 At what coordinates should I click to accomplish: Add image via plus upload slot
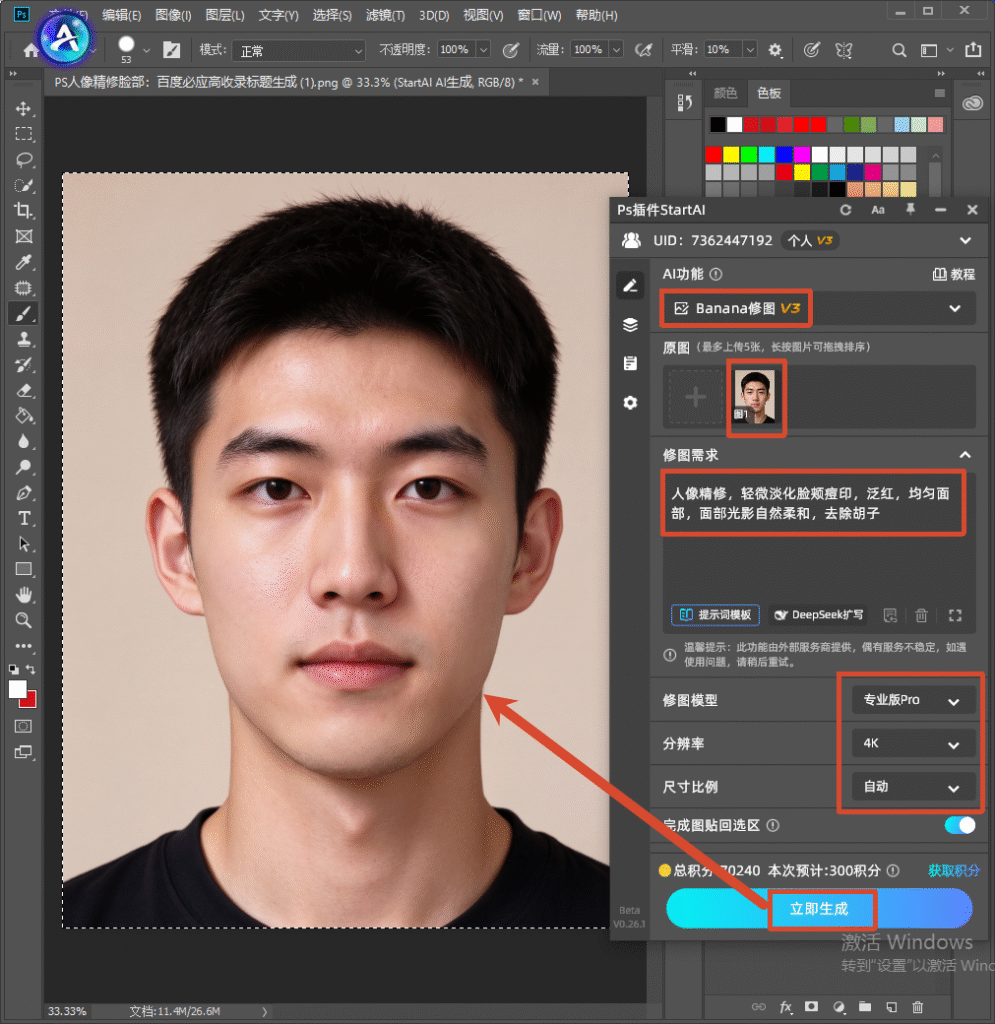695,397
